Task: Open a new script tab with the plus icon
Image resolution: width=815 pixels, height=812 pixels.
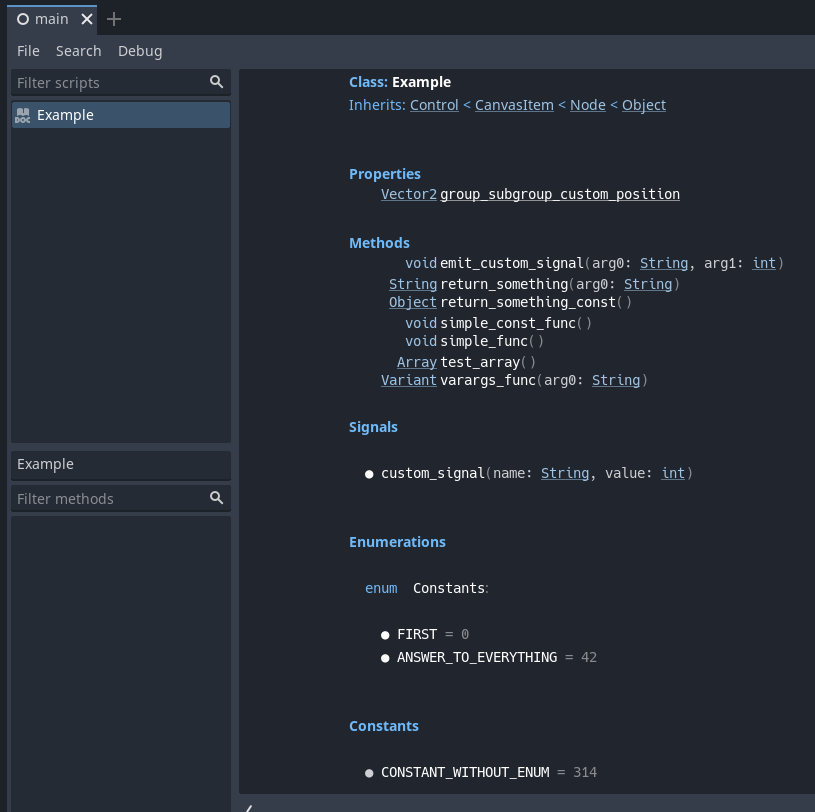Action: (113, 18)
